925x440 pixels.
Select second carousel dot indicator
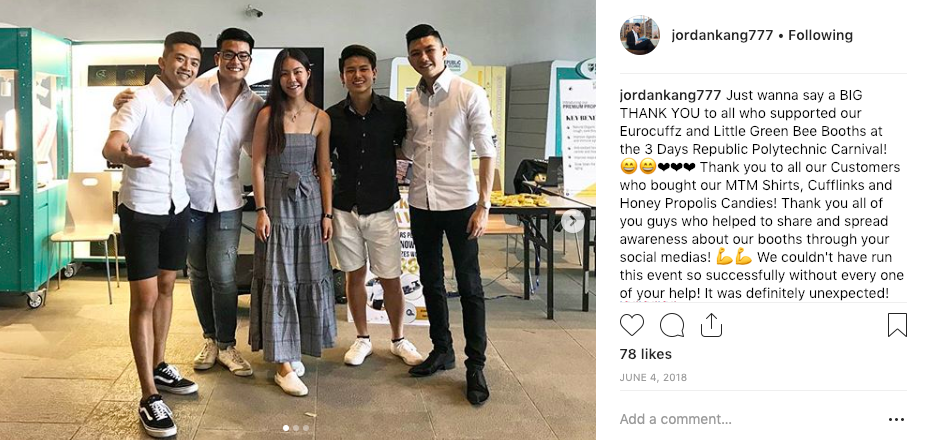[296, 428]
